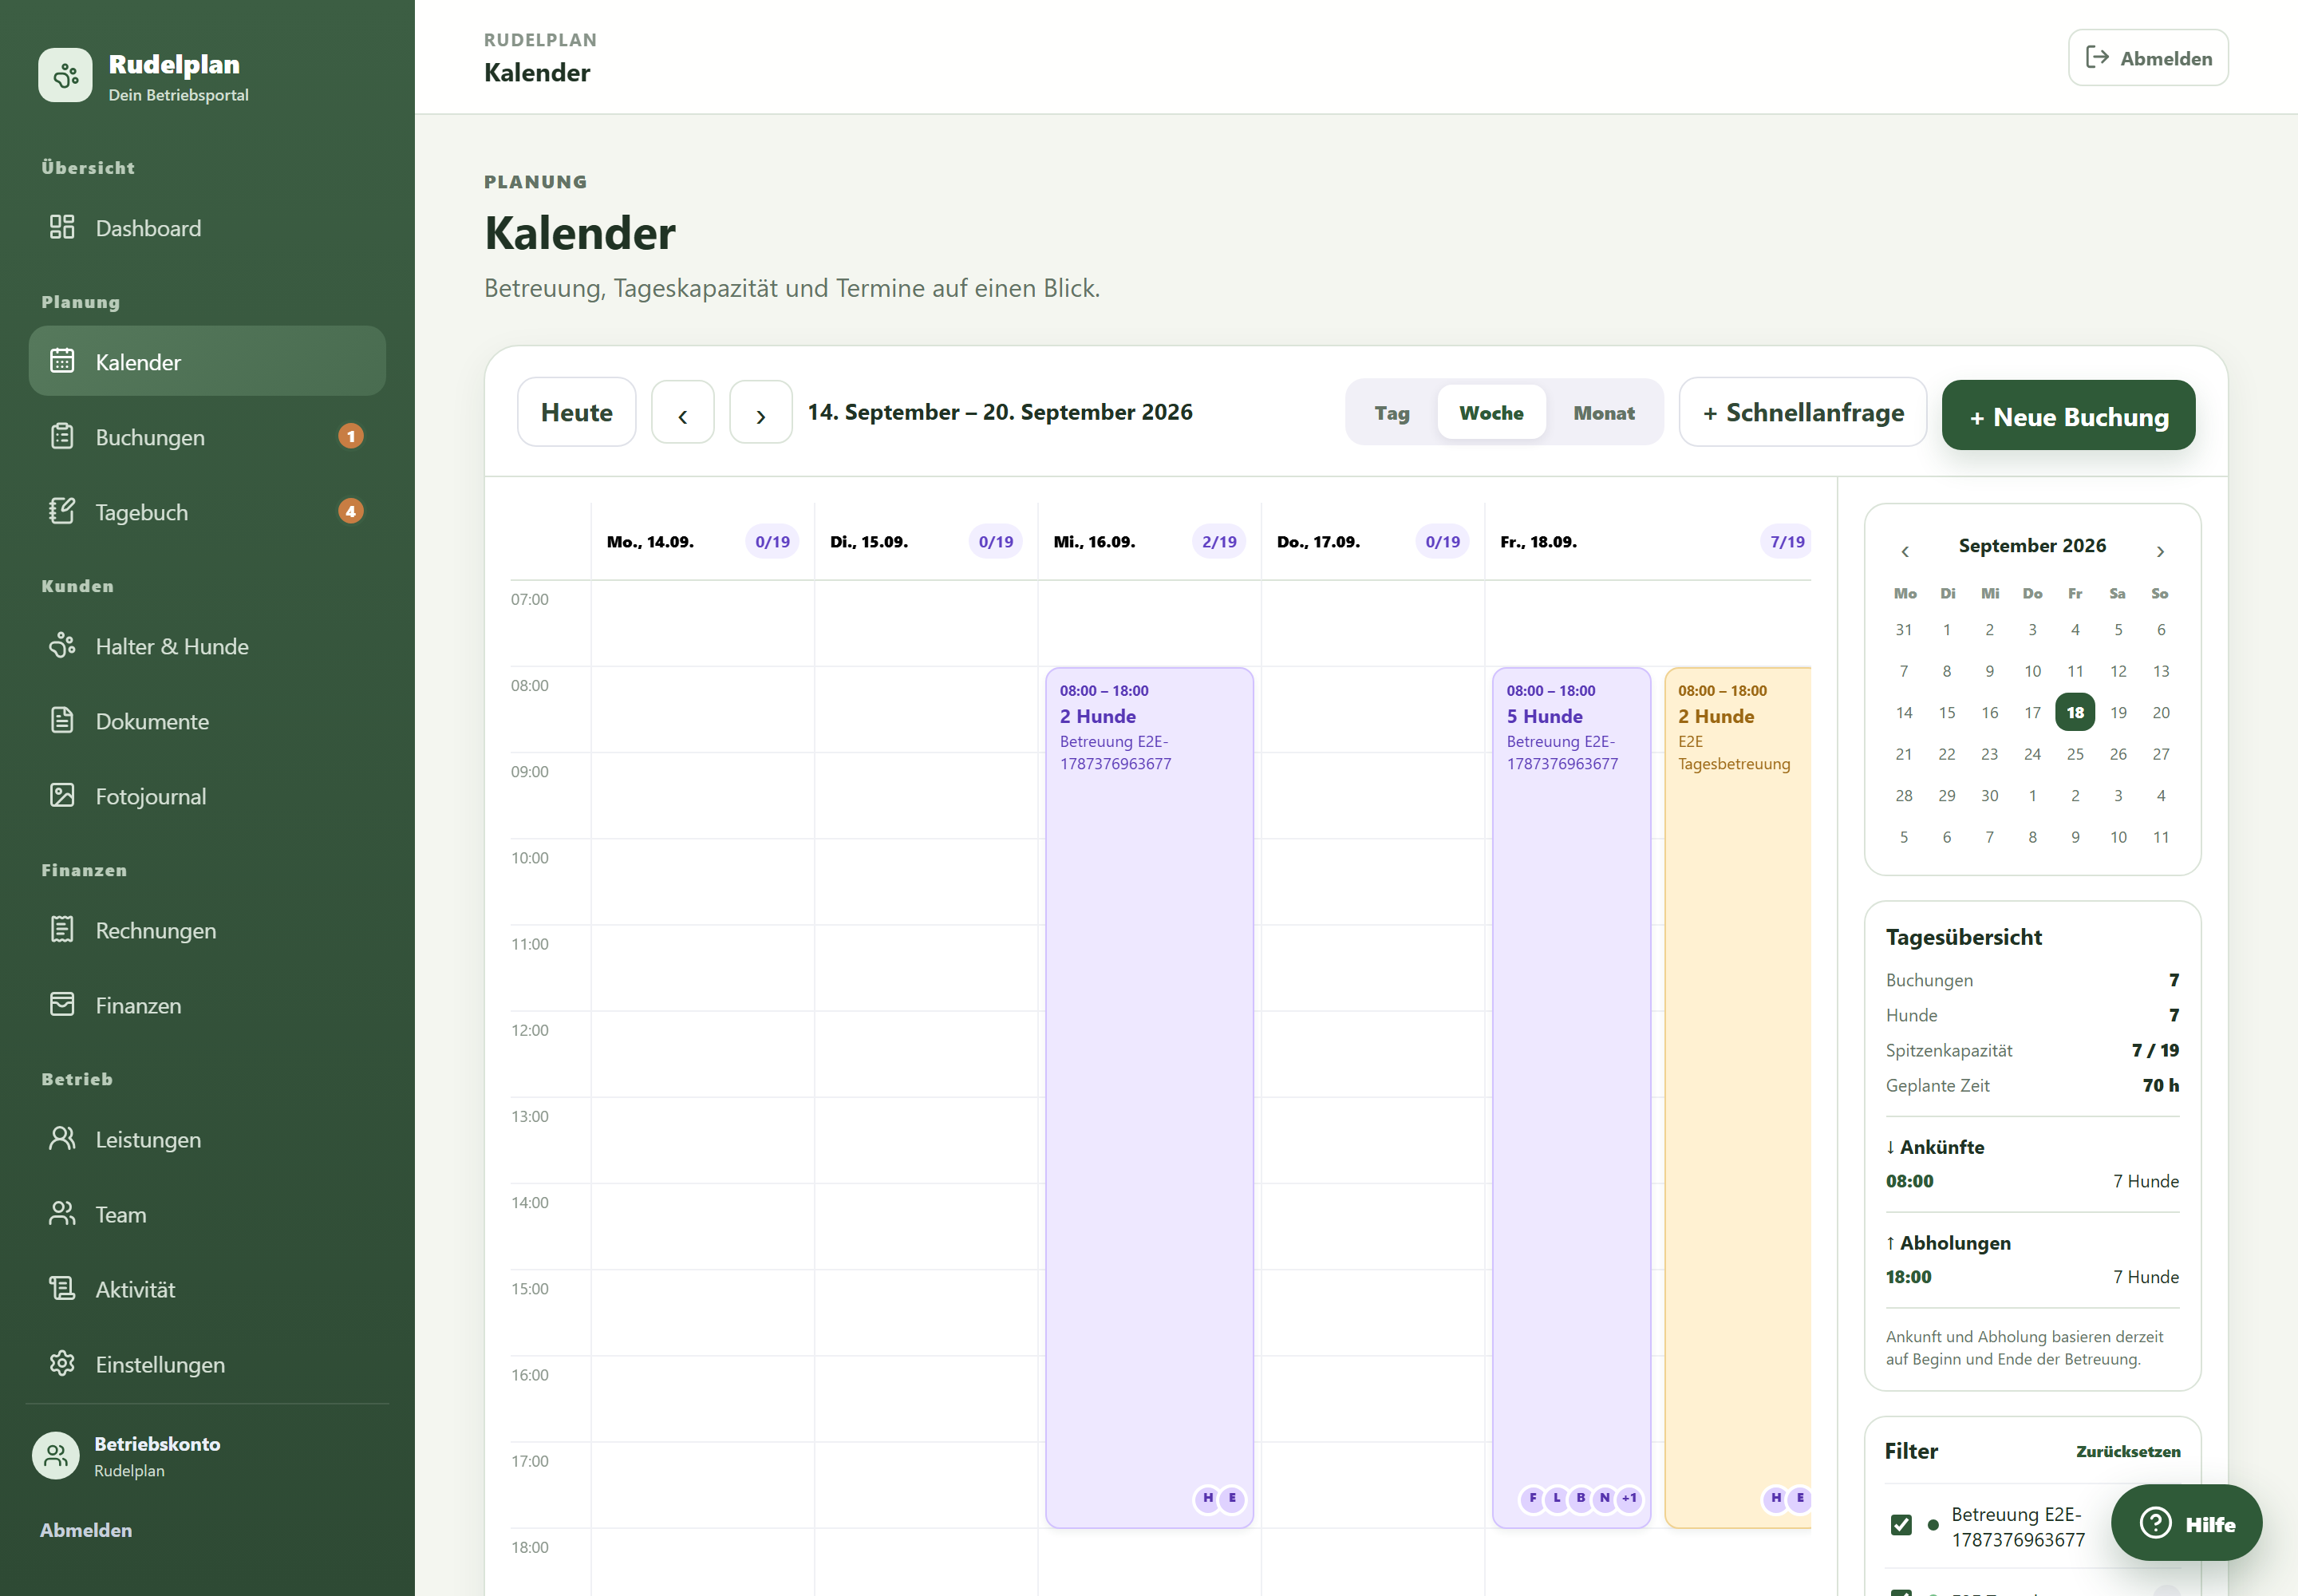Click the question mark Hilfe icon
Viewport: 2298px width, 1596px height.
pyautogui.click(x=2155, y=1524)
